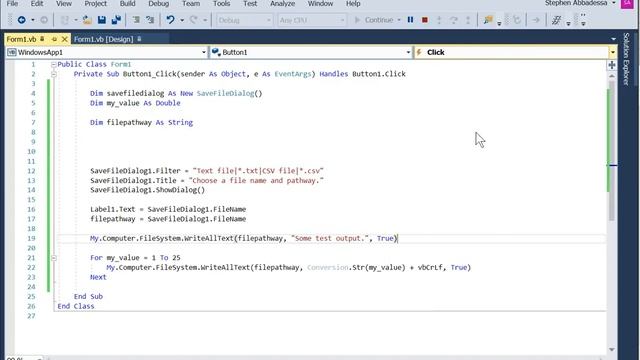Open the View menu

(x=64, y=4)
